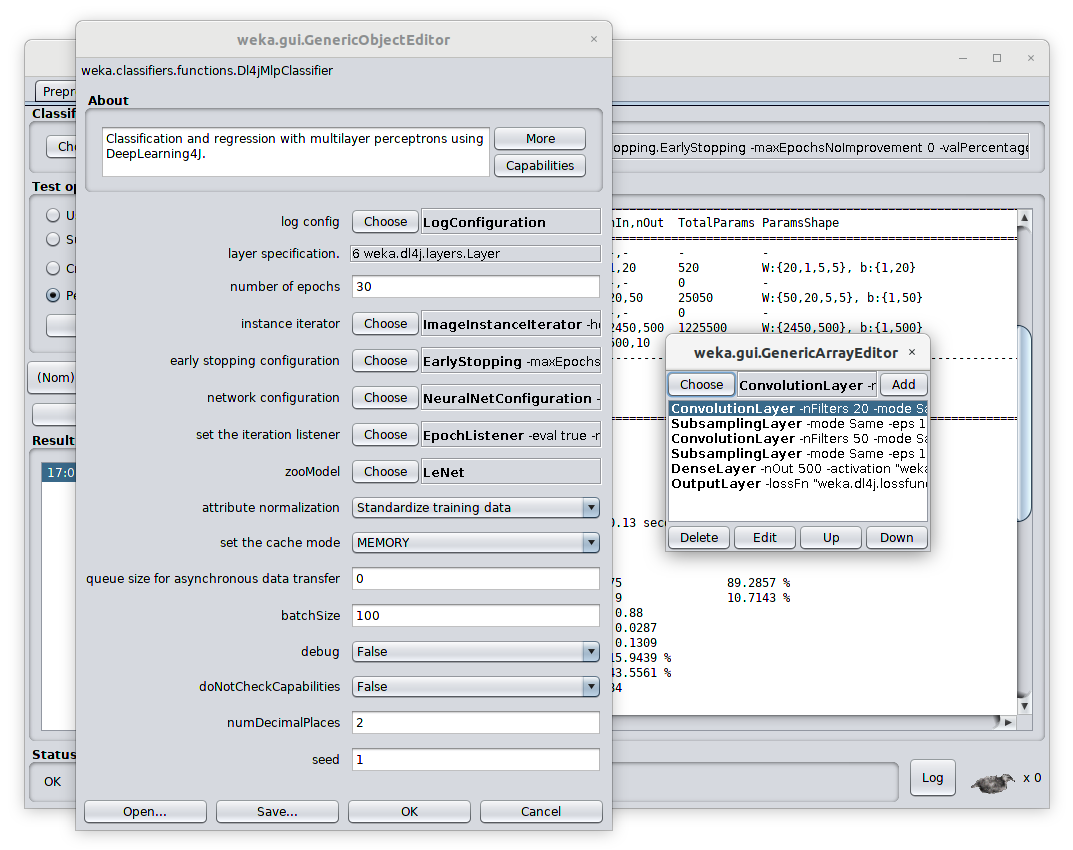The image size is (1073, 850).
Task: Click the layer specification field
Action: point(476,253)
